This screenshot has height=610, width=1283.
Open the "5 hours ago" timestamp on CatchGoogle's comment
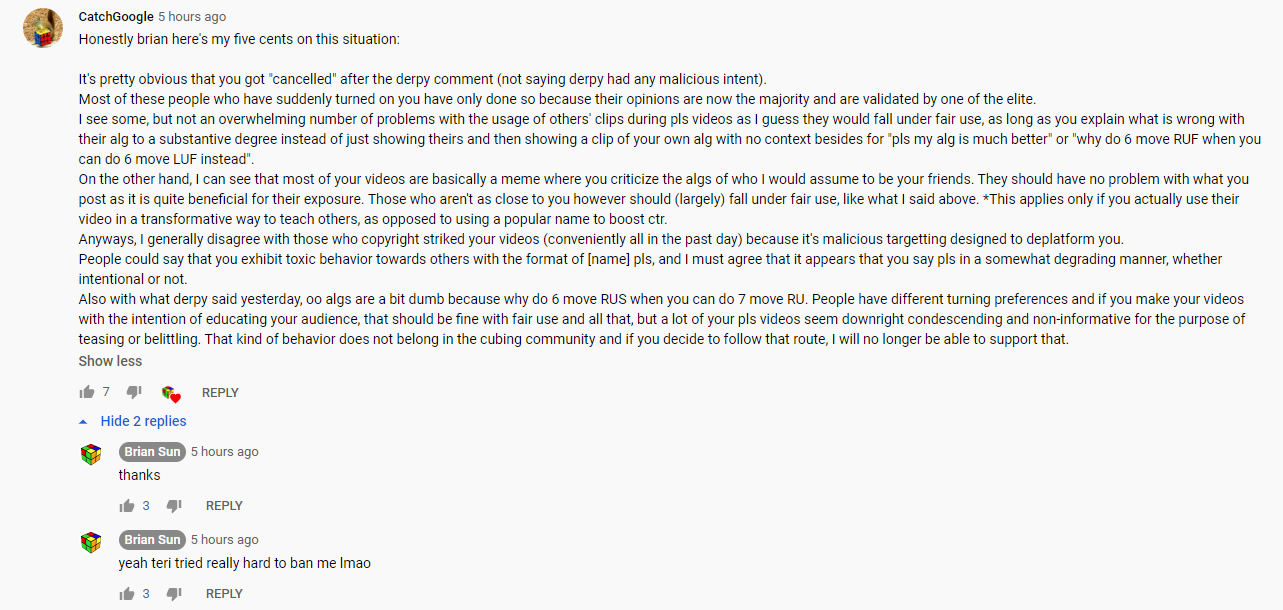tap(192, 17)
